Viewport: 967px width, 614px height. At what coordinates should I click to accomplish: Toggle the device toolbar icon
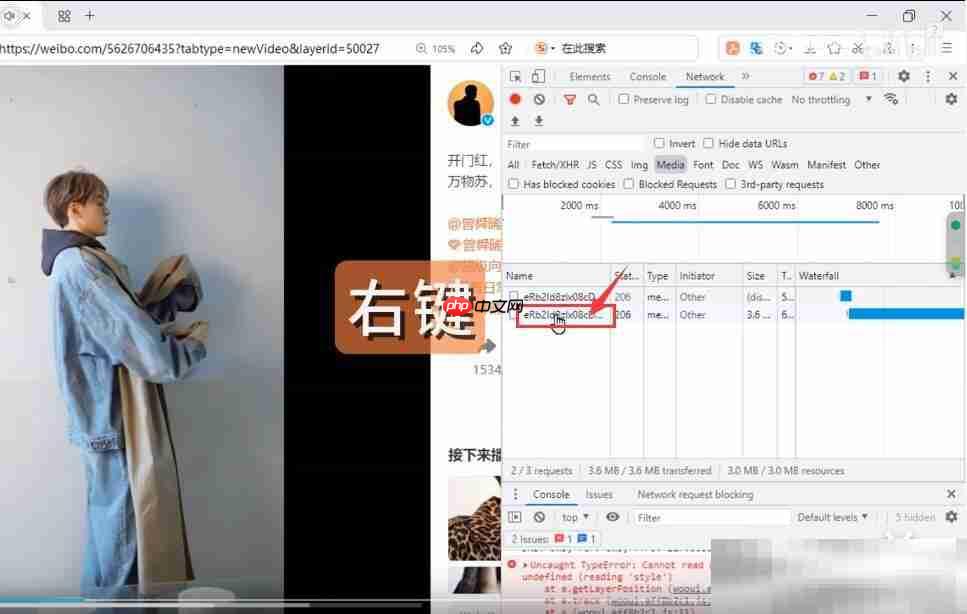[x=538, y=76]
